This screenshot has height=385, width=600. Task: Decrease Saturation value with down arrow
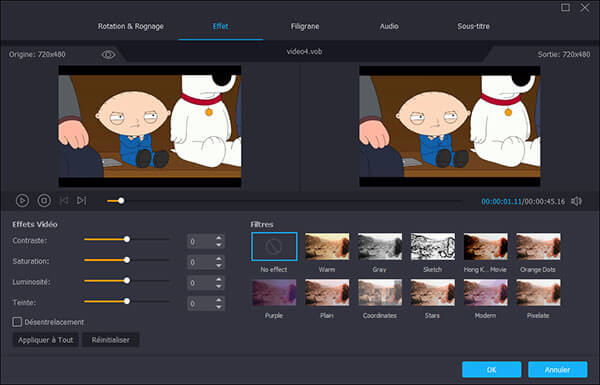[218, 265]
